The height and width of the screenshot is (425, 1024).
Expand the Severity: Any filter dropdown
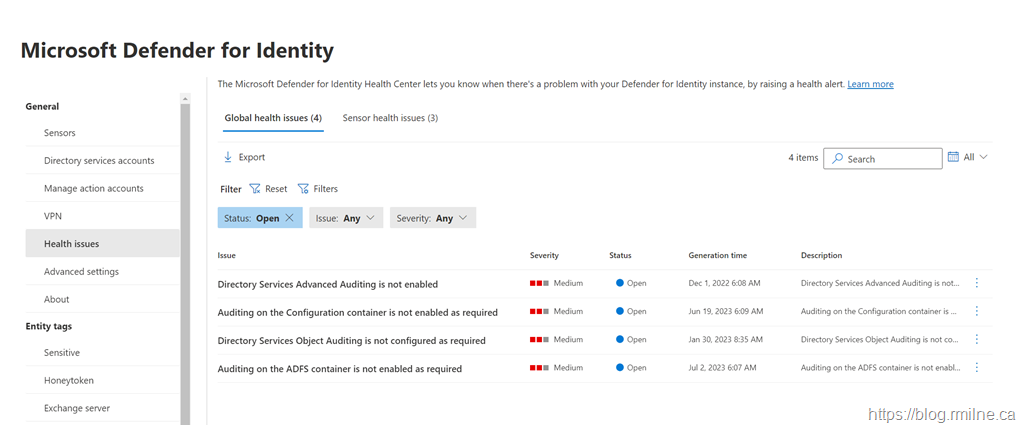pos(433,218)
